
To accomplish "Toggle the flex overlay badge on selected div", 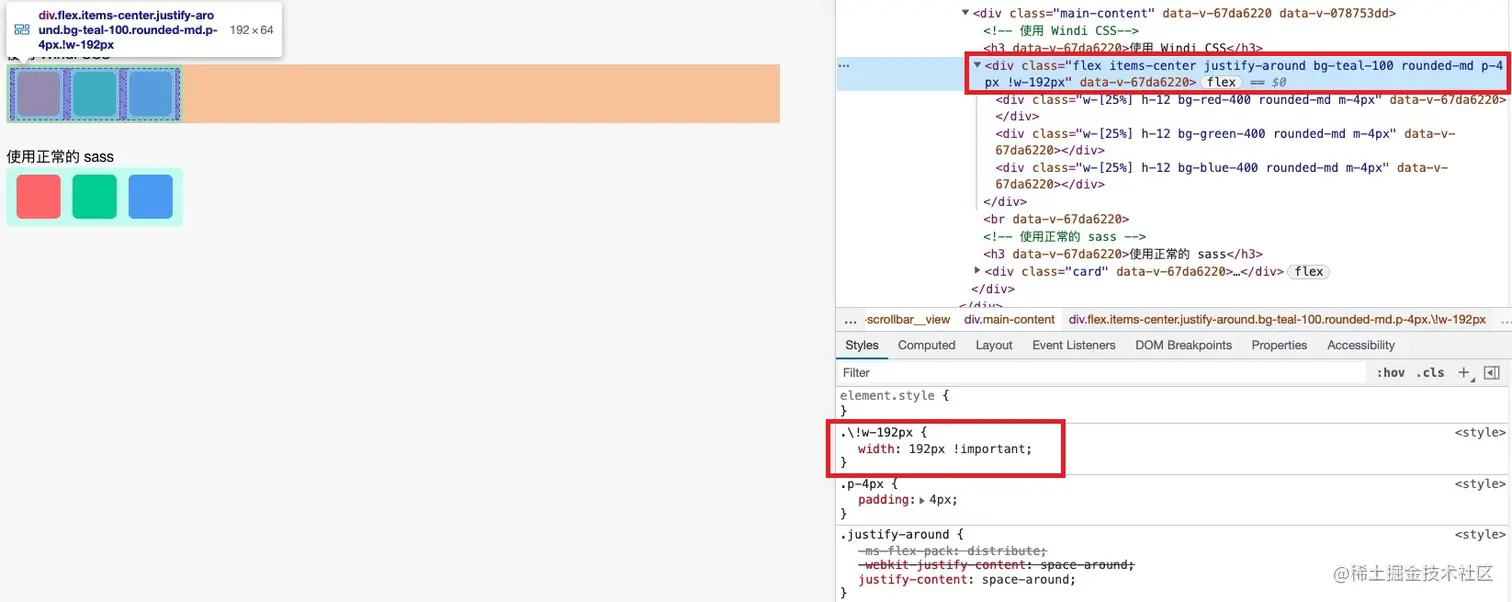I will (1221, 82).
